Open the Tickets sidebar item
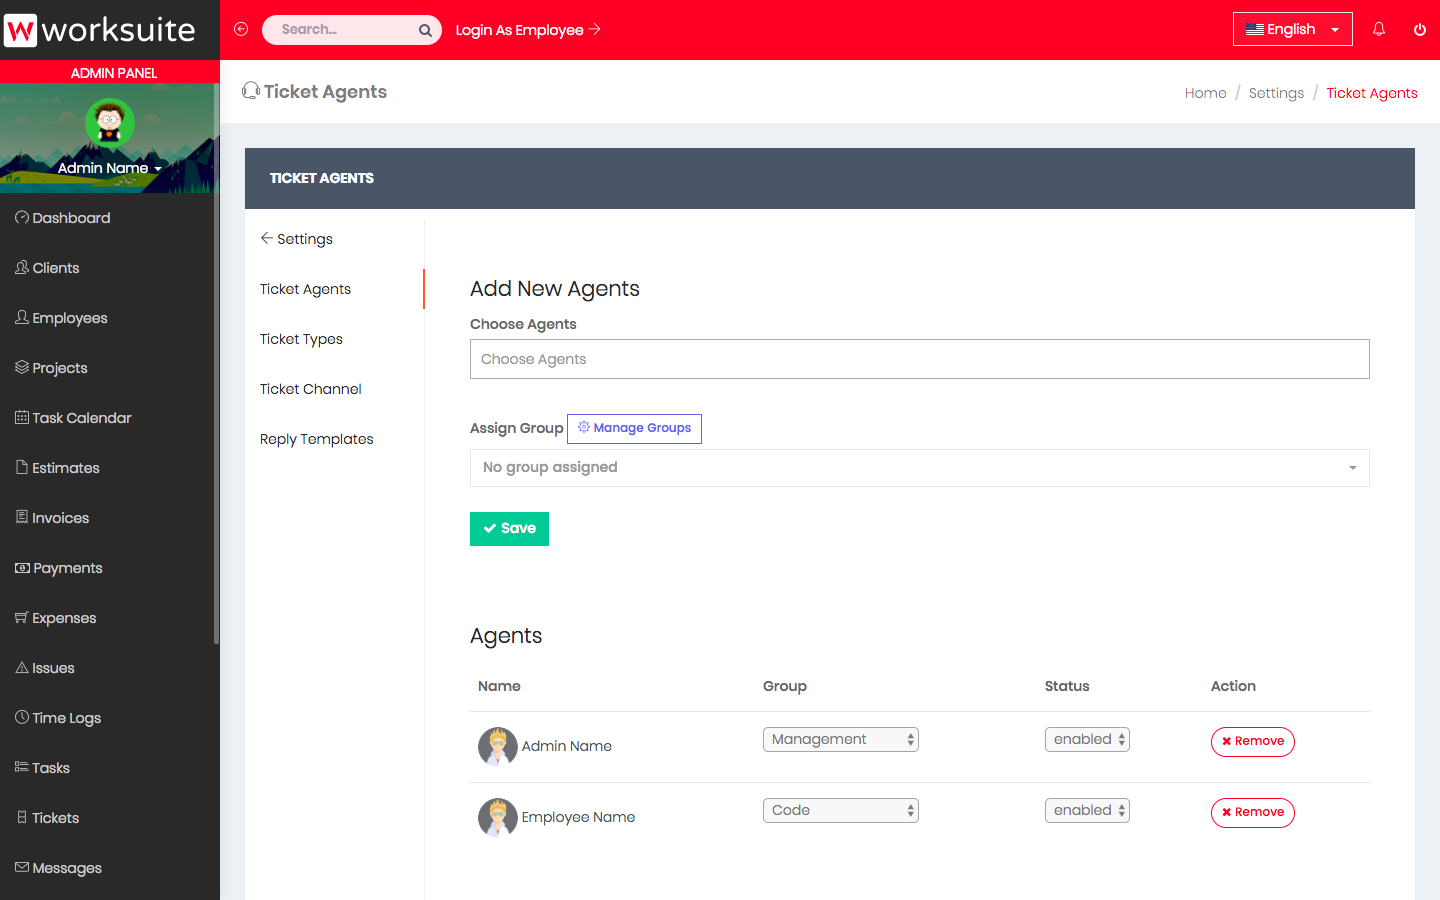 coord(55,818)
